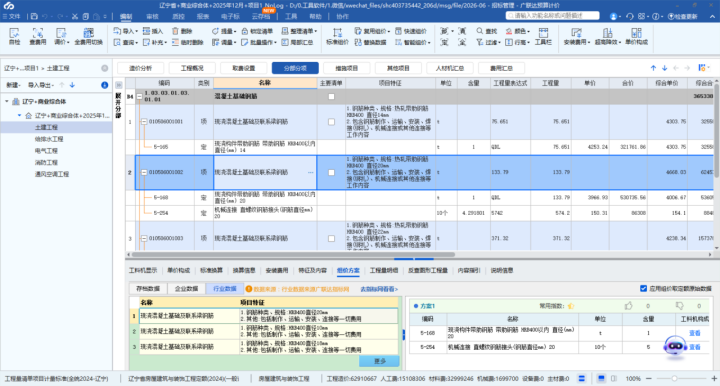The height and width of the screenshot is (386, 720).
Task: Click the 存档数据 button
Action: point(148,289)
